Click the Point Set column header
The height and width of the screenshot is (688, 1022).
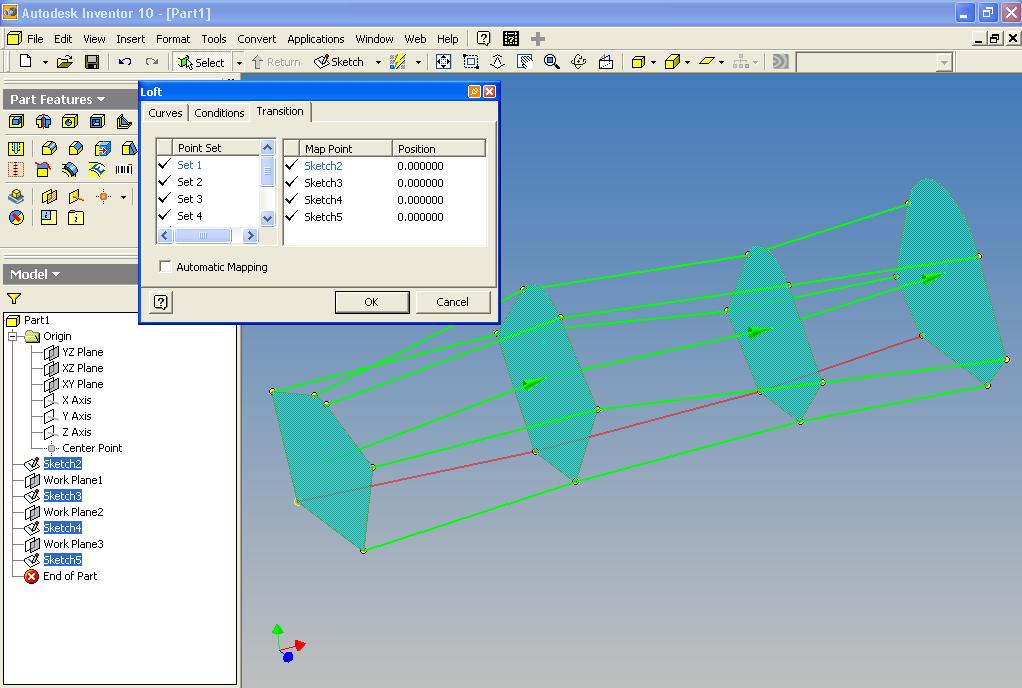click(216, 148)
